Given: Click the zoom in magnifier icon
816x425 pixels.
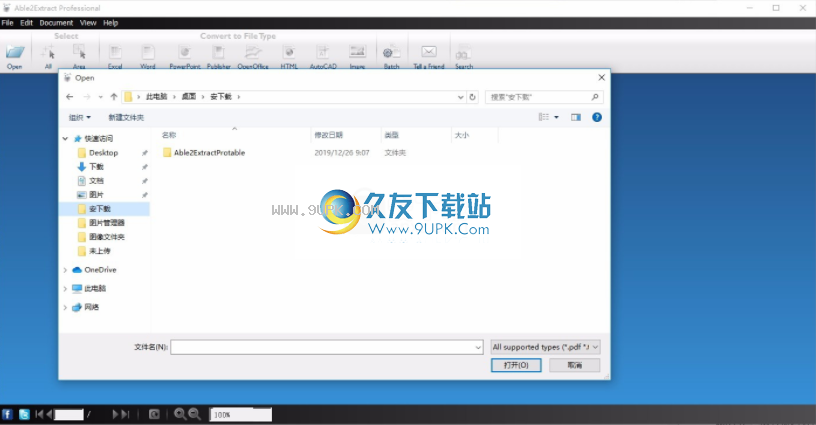Looking at the screenshot, I should click(180, 415).
